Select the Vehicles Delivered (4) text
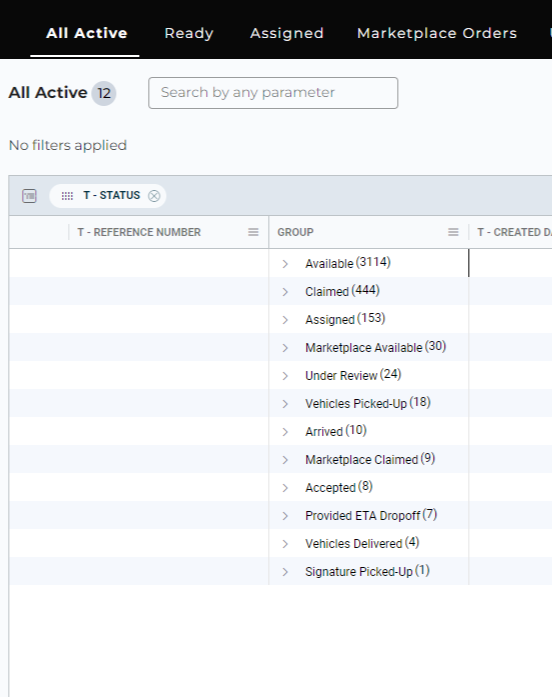This screenshot has height=697, width=552. coord(362,543)
